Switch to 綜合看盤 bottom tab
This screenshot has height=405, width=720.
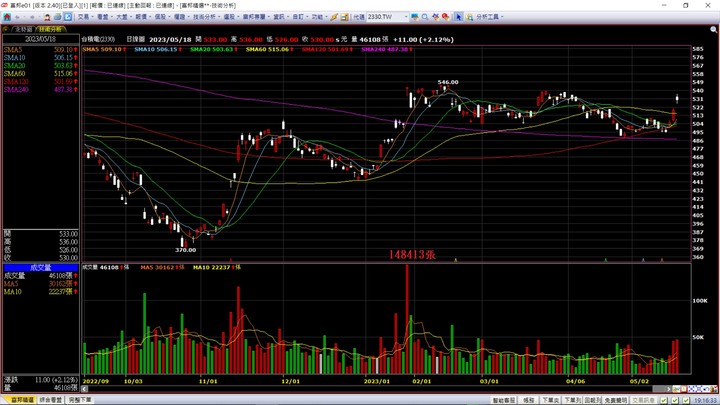[x=51, y=400]
